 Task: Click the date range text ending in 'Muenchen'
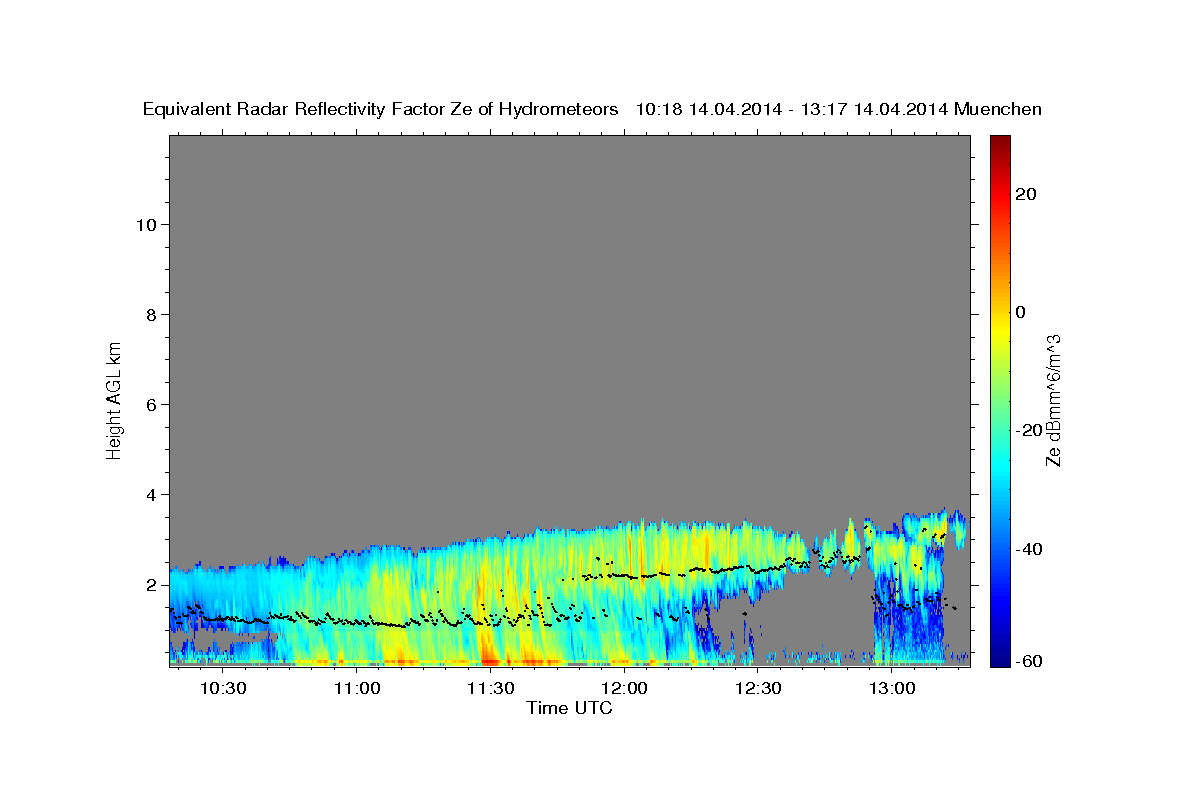[x=839, y=109]
